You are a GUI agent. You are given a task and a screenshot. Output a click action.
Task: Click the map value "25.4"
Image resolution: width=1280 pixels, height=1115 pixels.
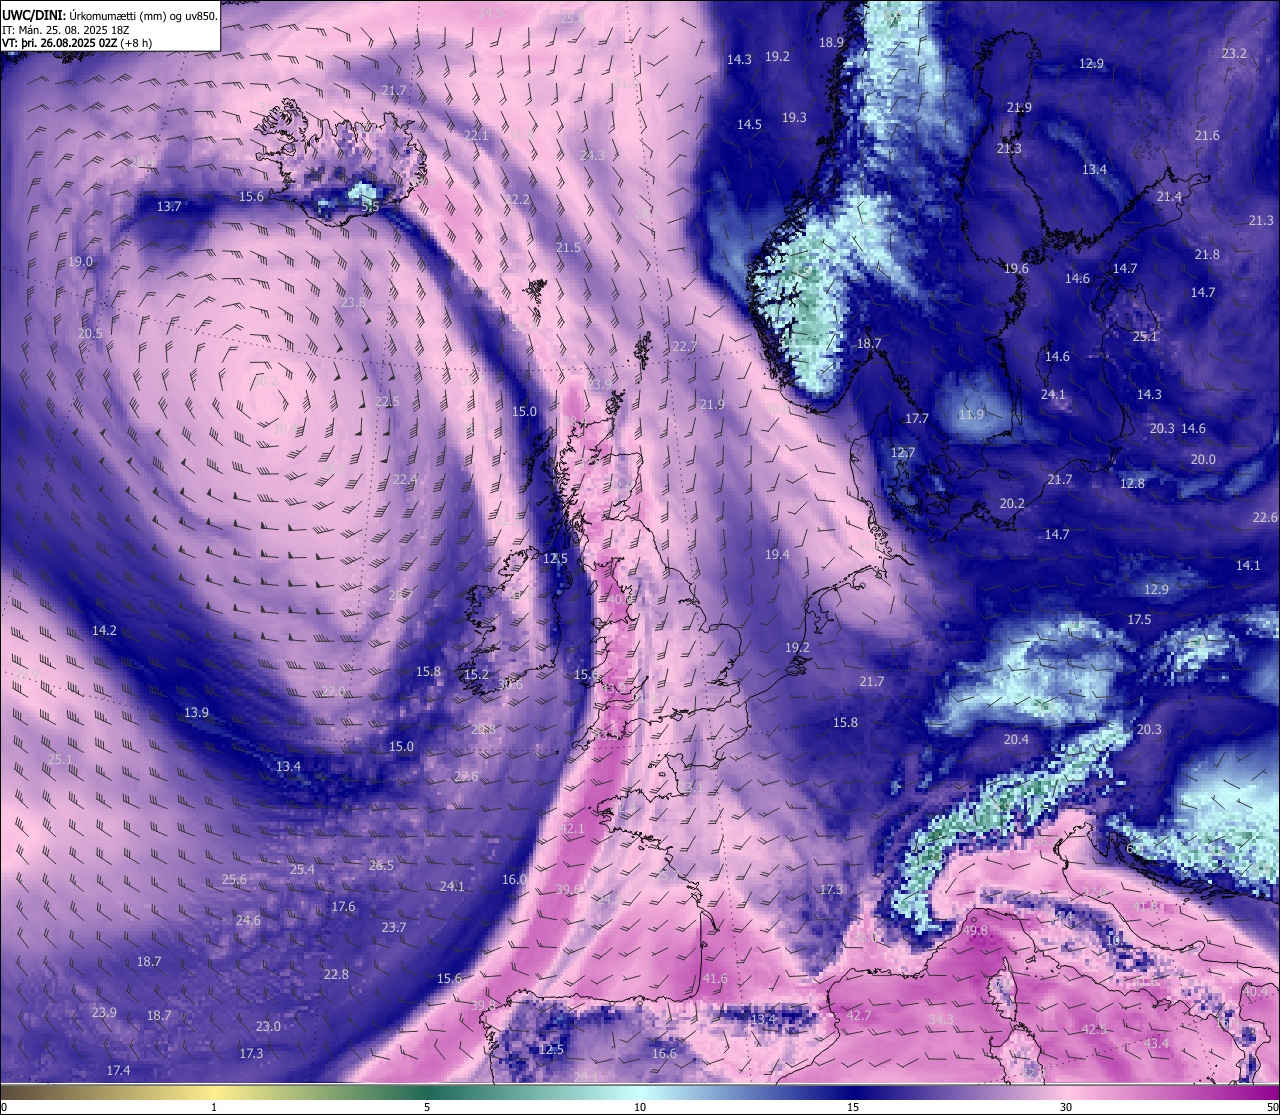(x=302, y=869)
